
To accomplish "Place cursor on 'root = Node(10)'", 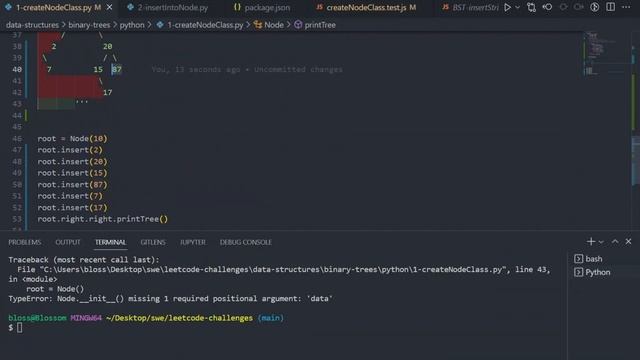I will pos(72,139).
